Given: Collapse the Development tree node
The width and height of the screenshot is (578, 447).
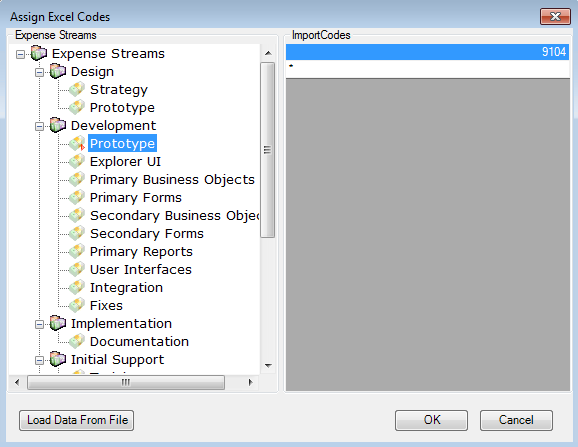Looking at the screenshot, I should [39, 126].
